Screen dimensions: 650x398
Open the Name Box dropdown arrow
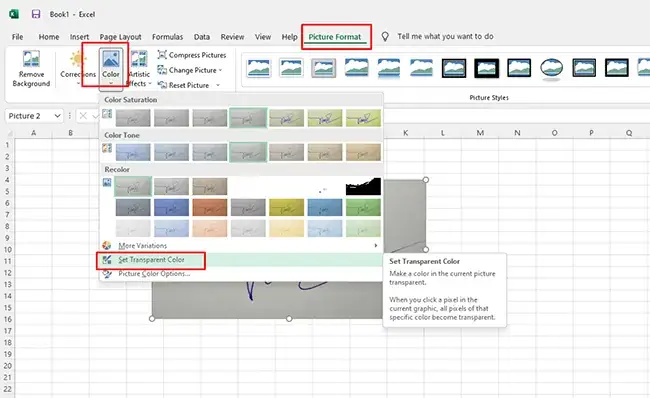pyautogui.click(x=57, y=116)
